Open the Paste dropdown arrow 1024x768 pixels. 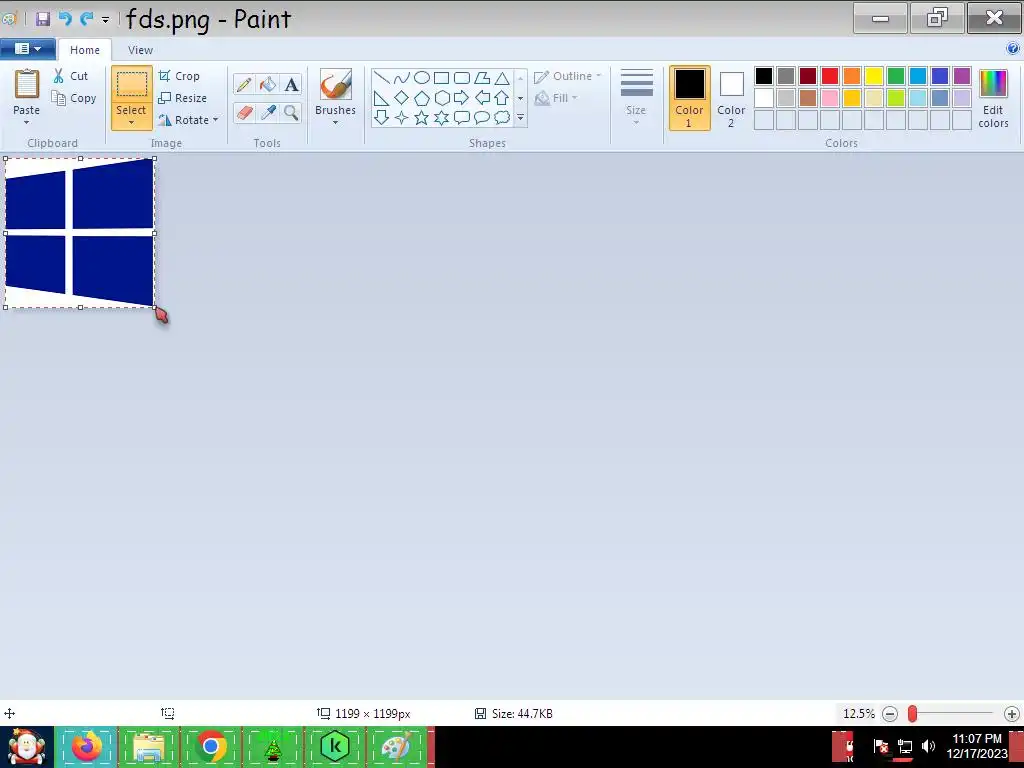click(x=27, y=122)
